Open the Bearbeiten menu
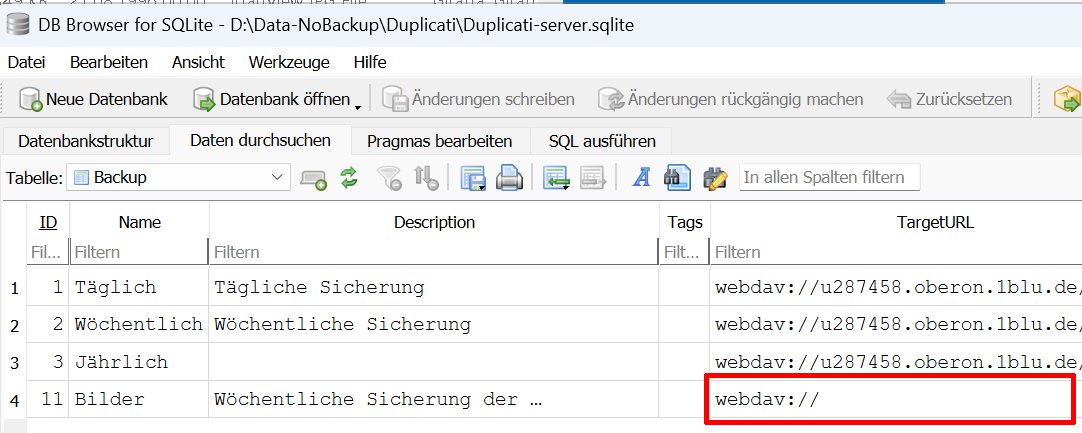The width and height of the screenshot is (1082, 433). pos(109,62)
